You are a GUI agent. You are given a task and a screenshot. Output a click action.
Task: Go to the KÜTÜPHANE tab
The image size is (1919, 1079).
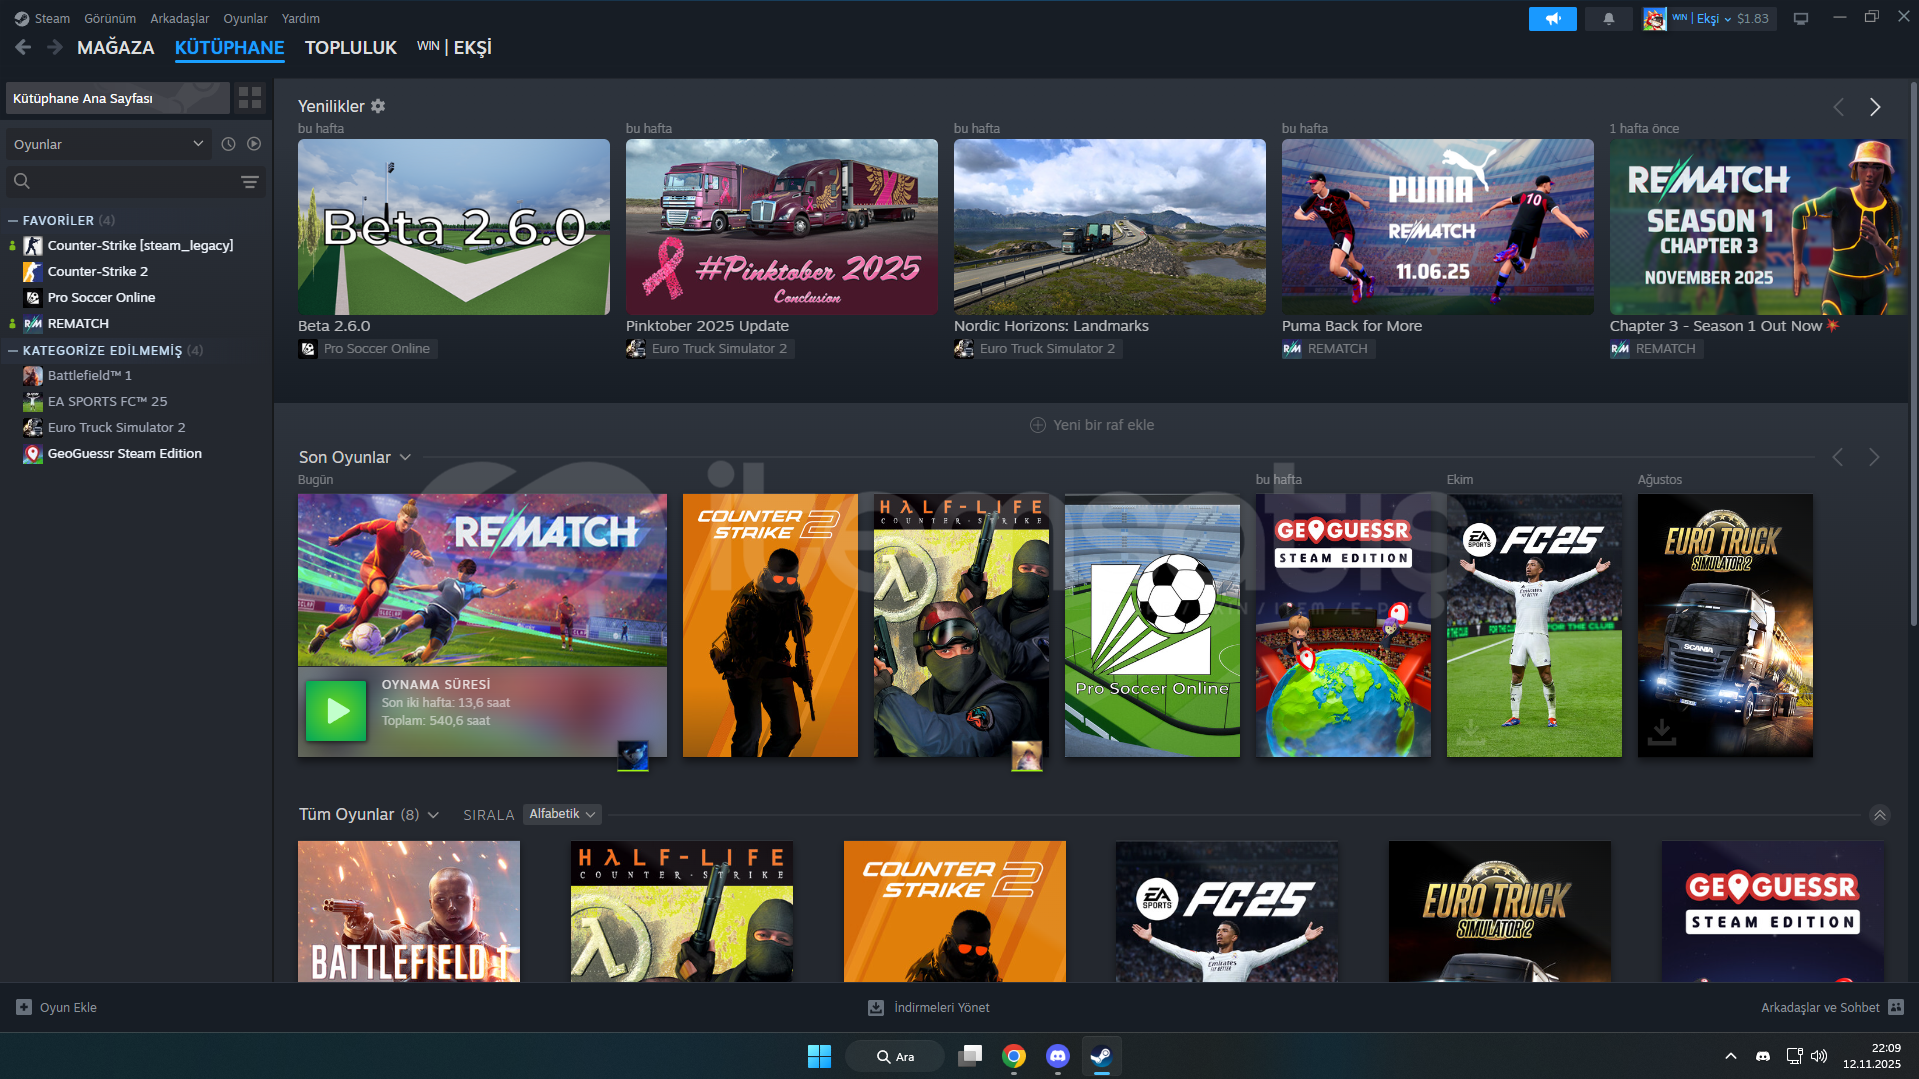tap(230, 47)
